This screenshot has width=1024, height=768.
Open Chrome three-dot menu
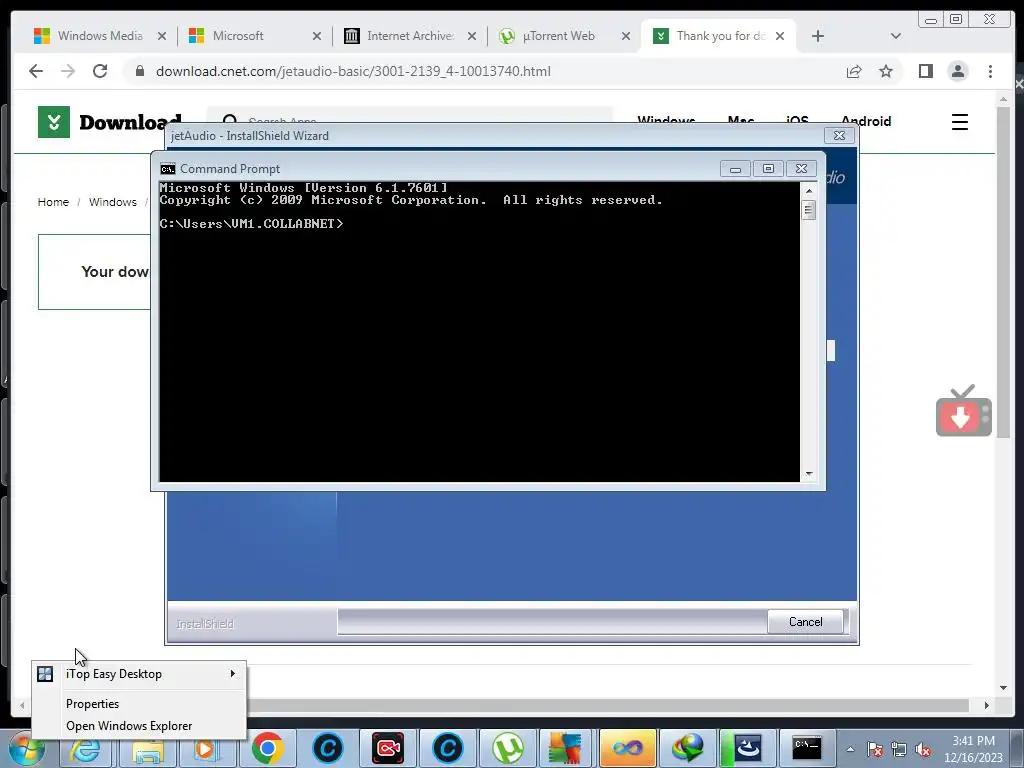[x=991, y=71]
